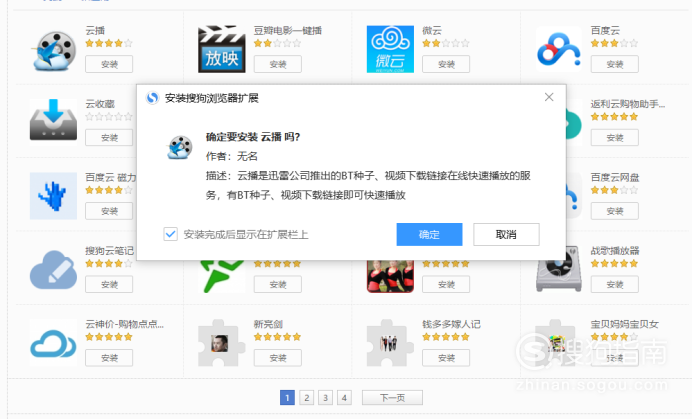Install the 微云 extension
Viewport: 692px width, 419px height.
click(x=446, y=64)
